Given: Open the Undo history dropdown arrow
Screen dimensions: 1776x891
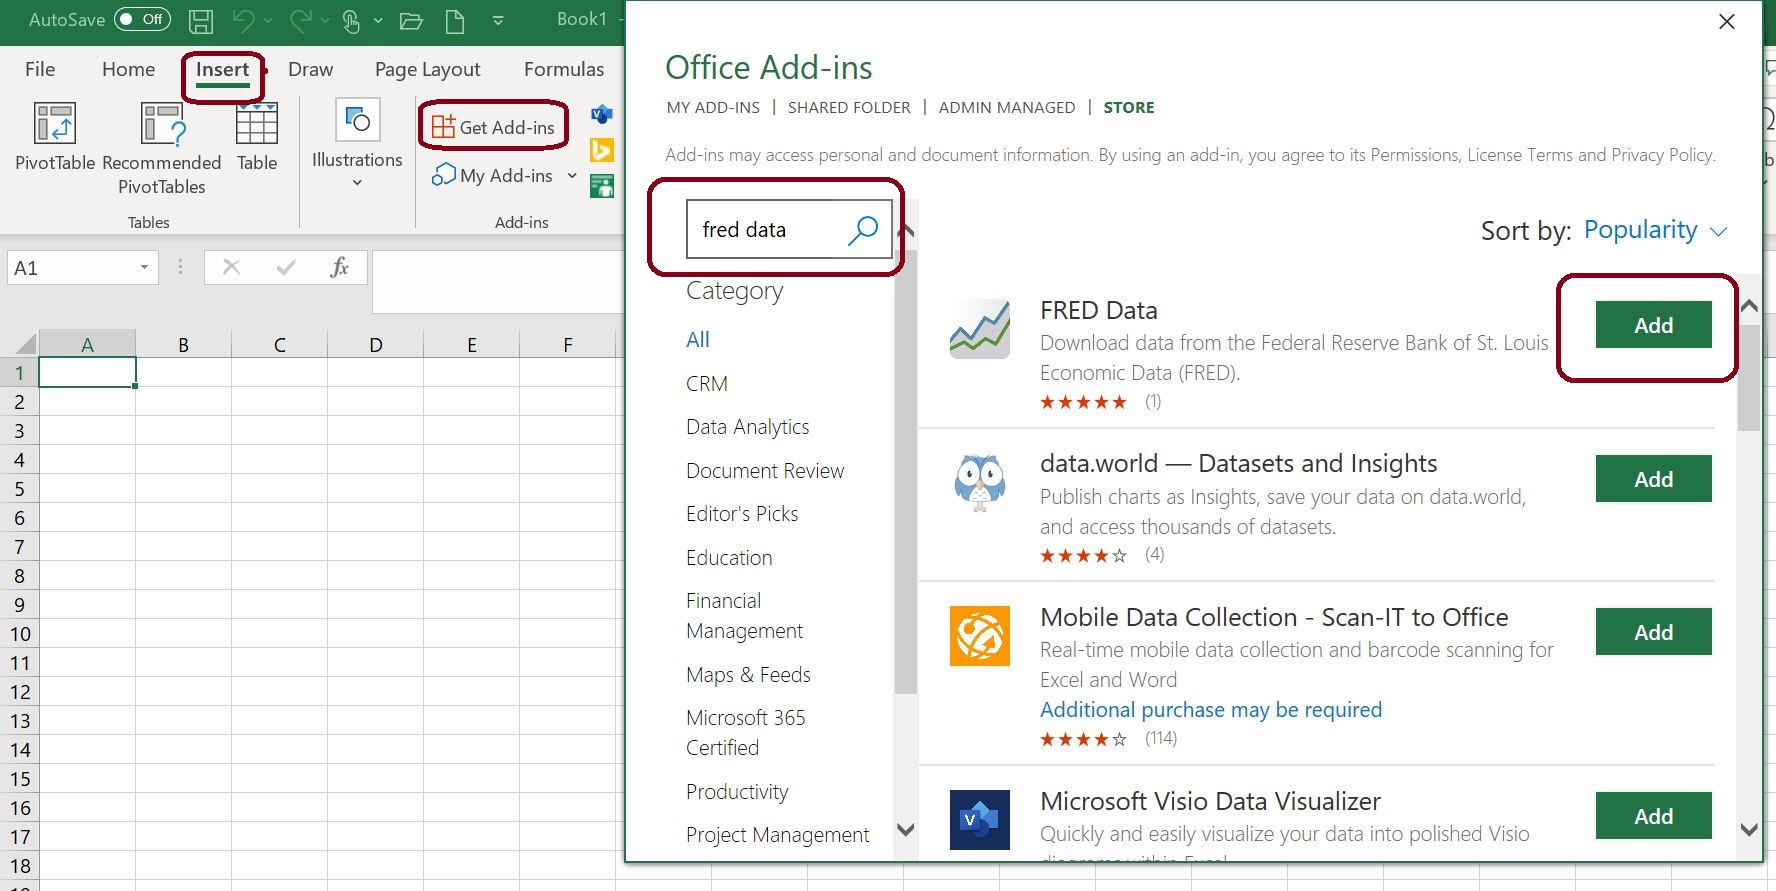Looking at the screenshot, I should 268,20.
